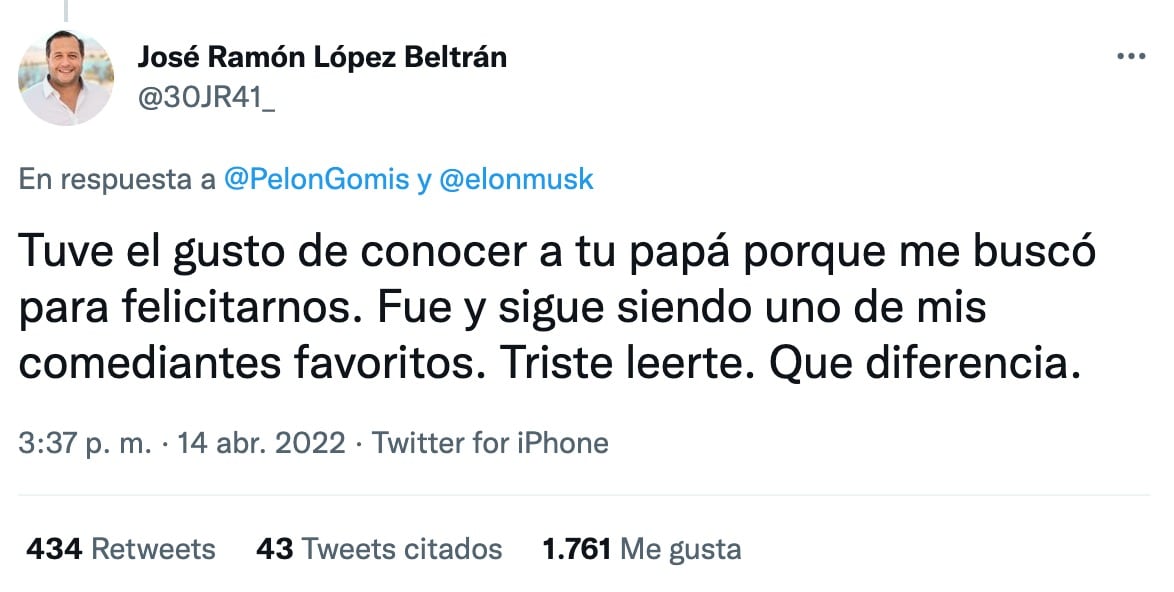Open the @30JR41_ handle profile
The image size is (1174, 592).
pos(205,98)
